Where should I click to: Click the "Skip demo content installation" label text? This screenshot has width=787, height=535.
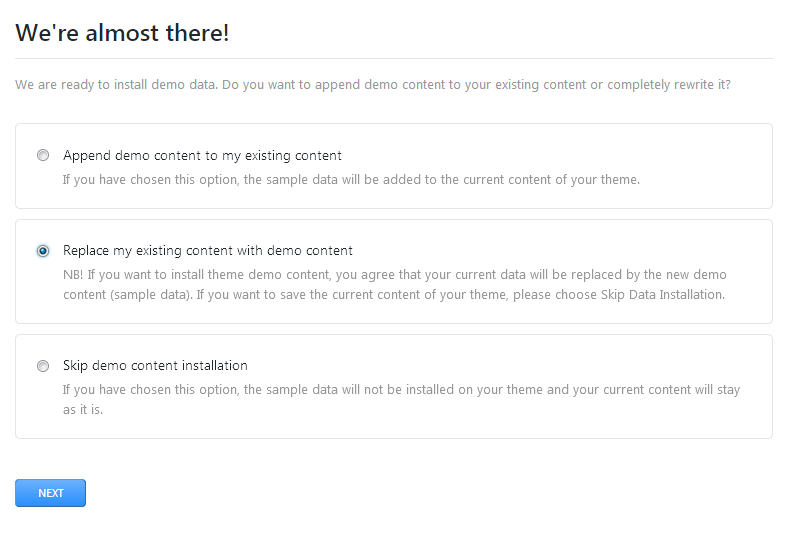[155, 365]
